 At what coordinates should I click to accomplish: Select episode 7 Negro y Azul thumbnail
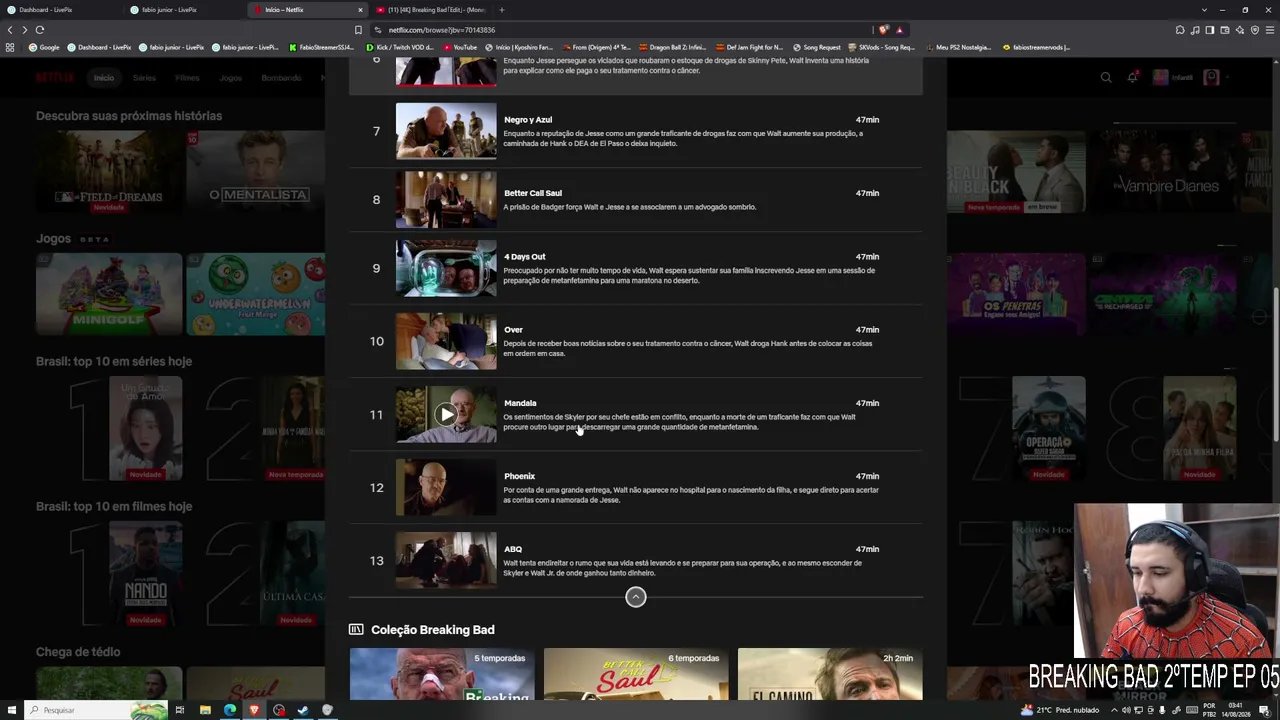446,131
